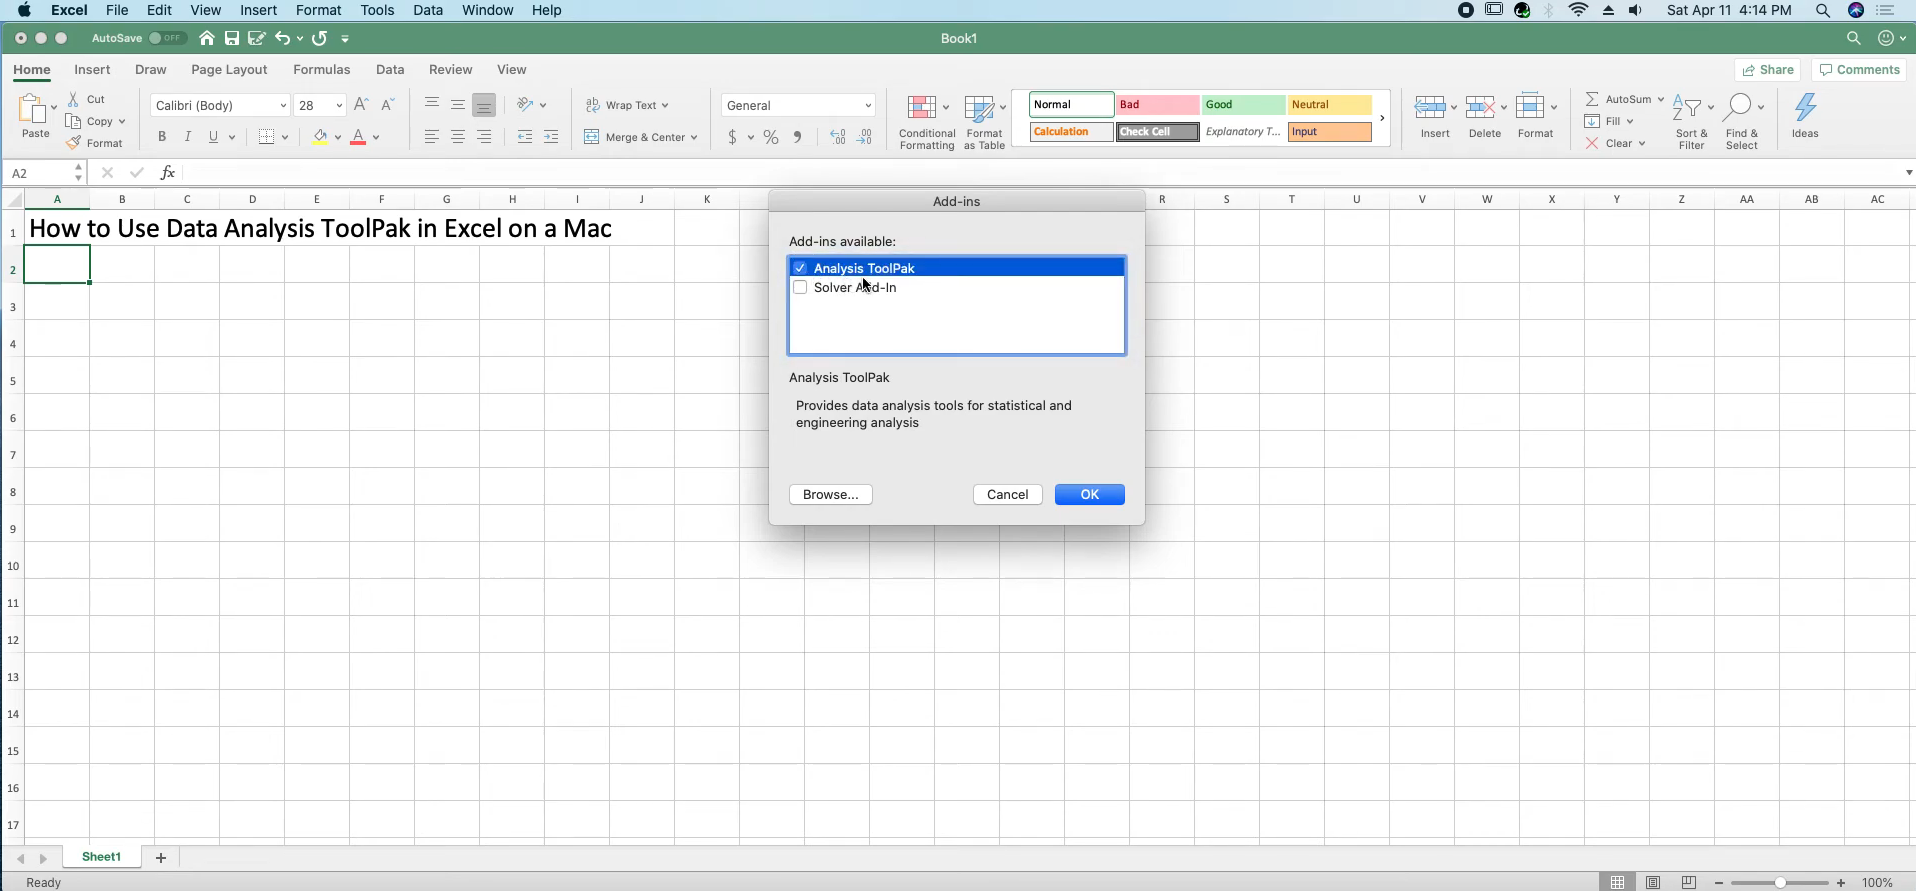Open Spotlight search in menu bar
Image resolution: width=1916 pixels, height=891 pixels.
(1823, 10)
